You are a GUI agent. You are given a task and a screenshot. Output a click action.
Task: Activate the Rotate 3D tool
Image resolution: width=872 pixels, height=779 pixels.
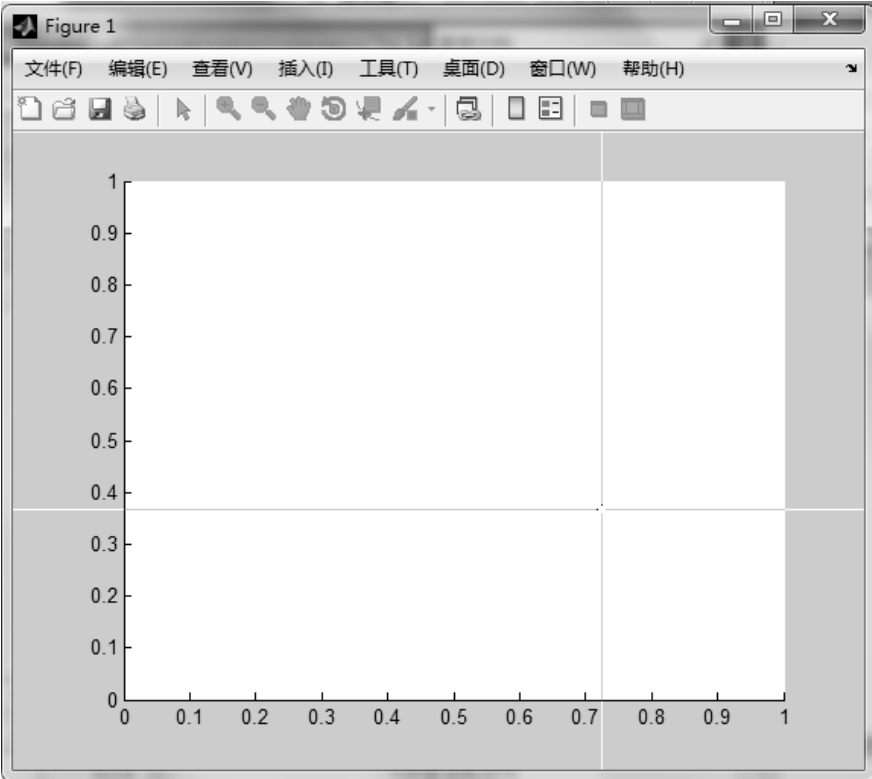[x=334, y=109]
